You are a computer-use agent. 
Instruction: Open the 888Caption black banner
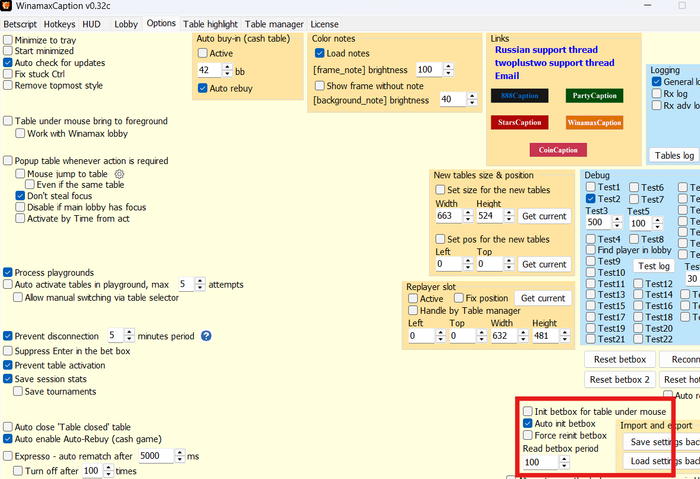click(x=520, y=96)
